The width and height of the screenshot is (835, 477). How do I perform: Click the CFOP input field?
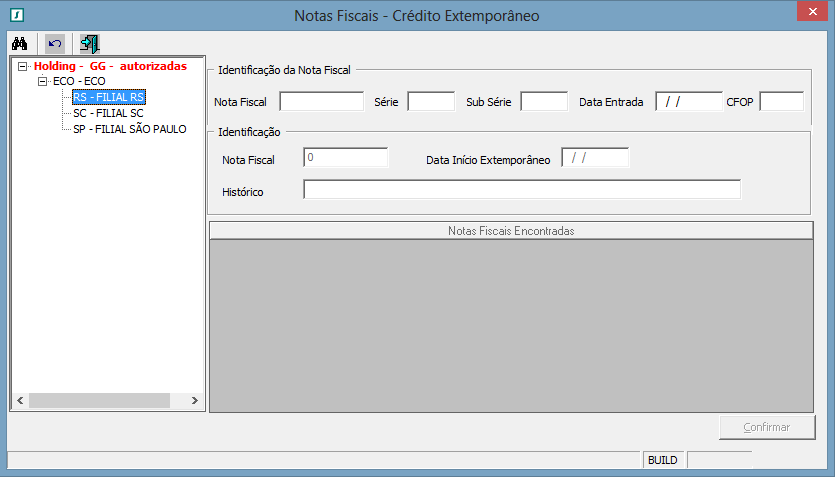[781, 102]
